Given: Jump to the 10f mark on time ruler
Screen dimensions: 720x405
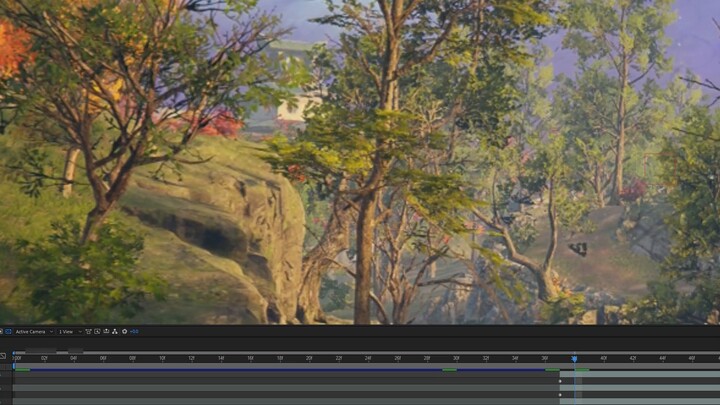Looking at the screenshot, I should [x=162, y=358].
